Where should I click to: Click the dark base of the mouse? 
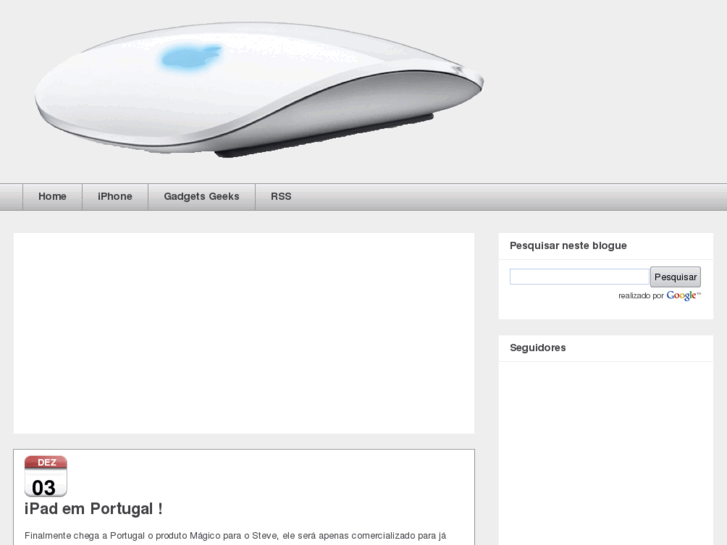(x=325, y=136)
